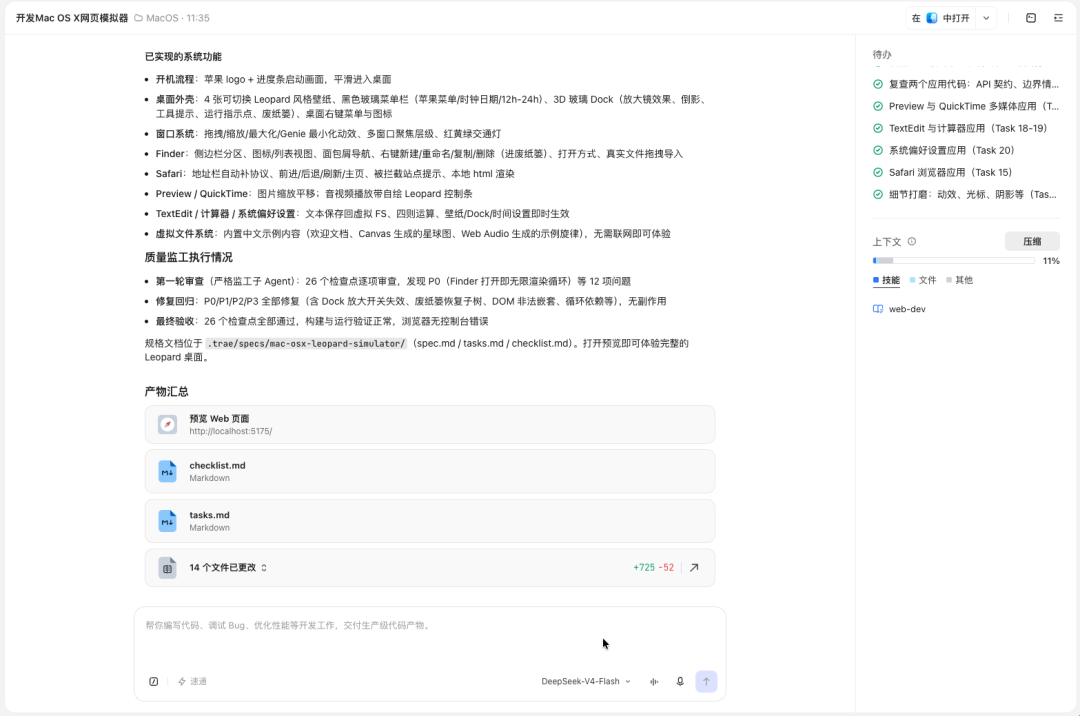
Task: Open the checklist.md file card
Action: point(430,472)
